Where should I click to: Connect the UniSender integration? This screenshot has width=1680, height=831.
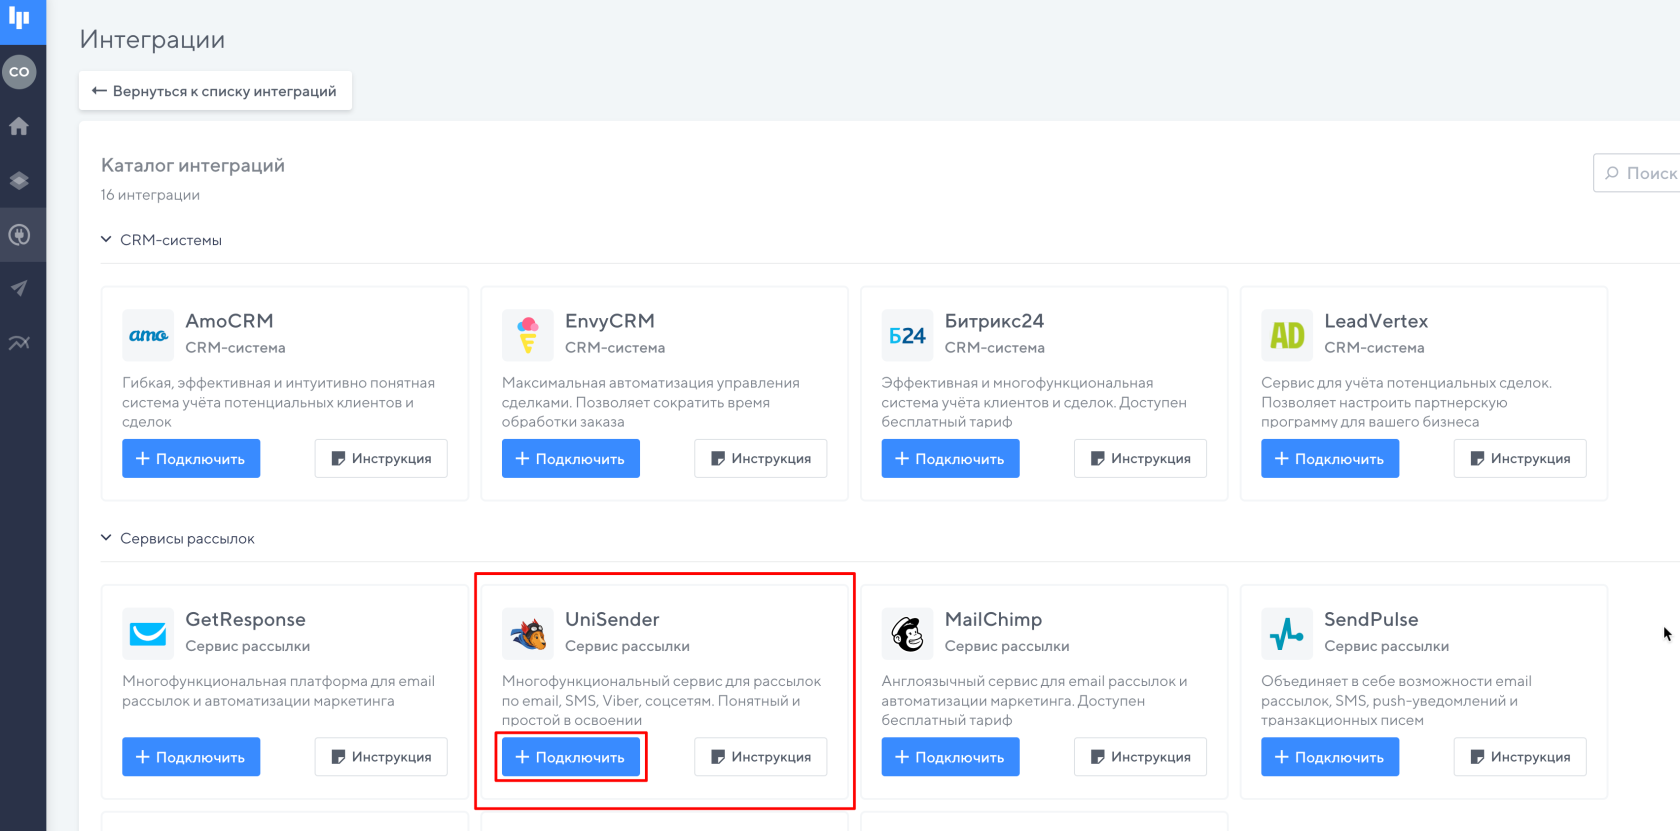[x=571, y=757]
